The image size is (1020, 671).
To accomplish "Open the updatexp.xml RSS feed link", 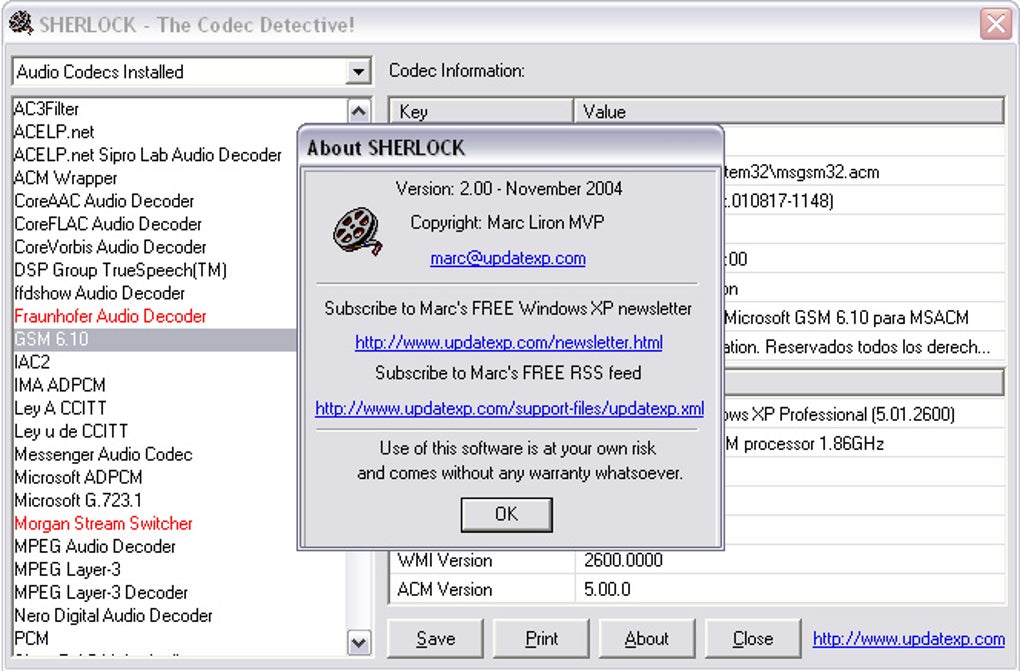I will click(x=509, y=409).
